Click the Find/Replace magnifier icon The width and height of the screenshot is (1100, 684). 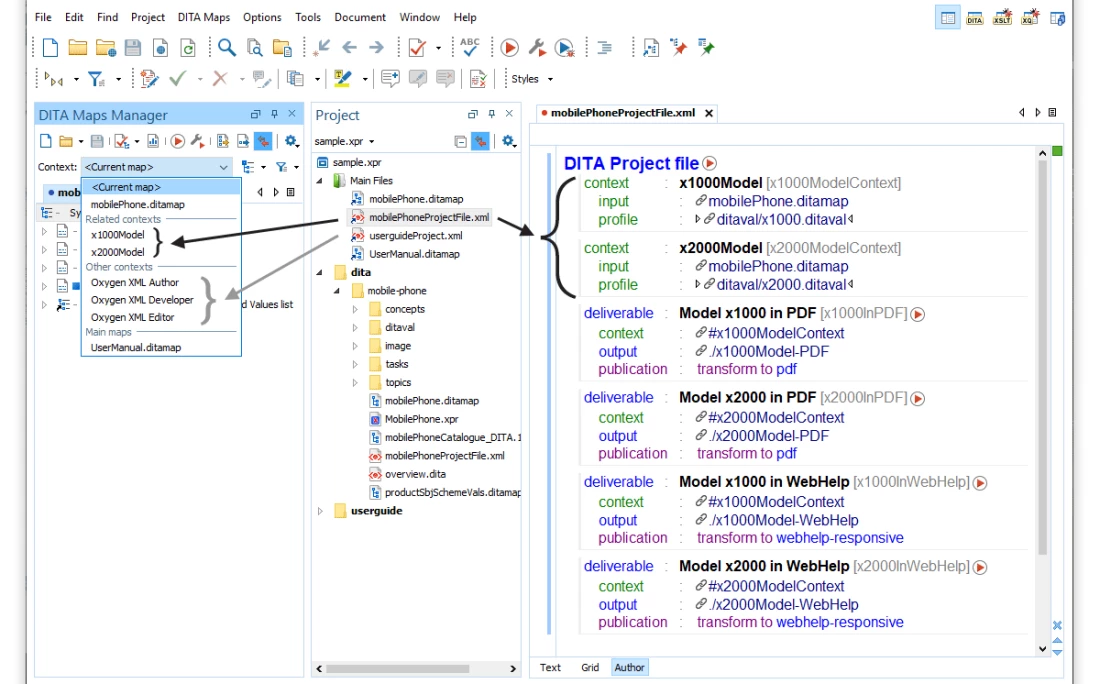pyautogui.click(x=227, y=47)
